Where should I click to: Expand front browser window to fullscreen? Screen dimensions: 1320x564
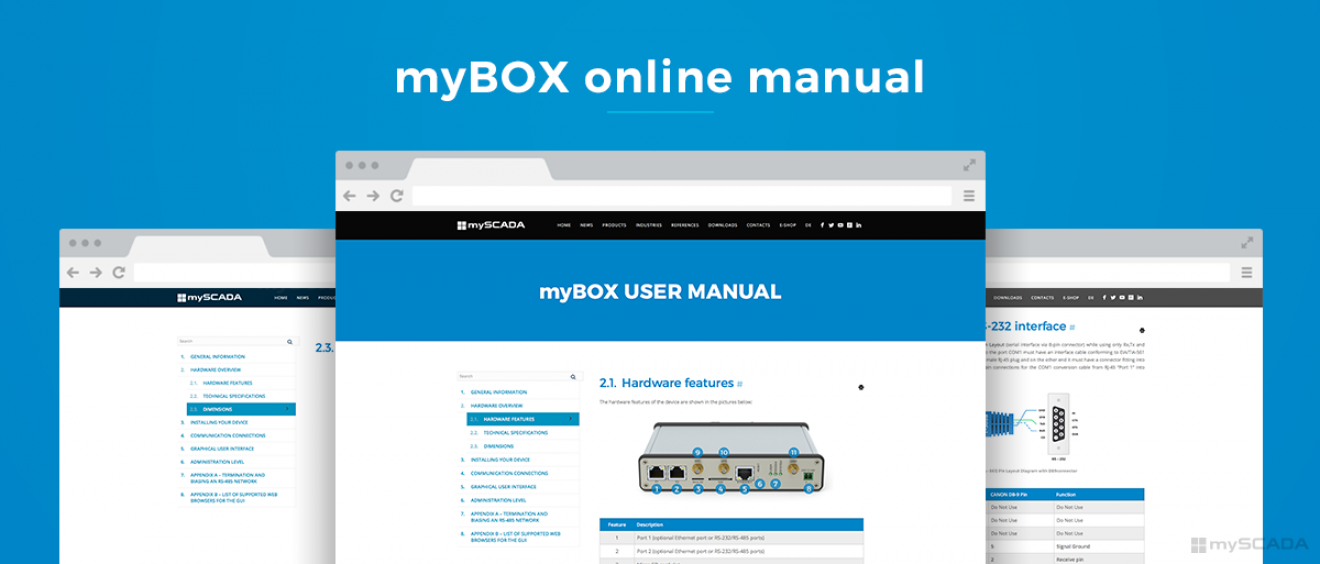click(x=968, y=163)
